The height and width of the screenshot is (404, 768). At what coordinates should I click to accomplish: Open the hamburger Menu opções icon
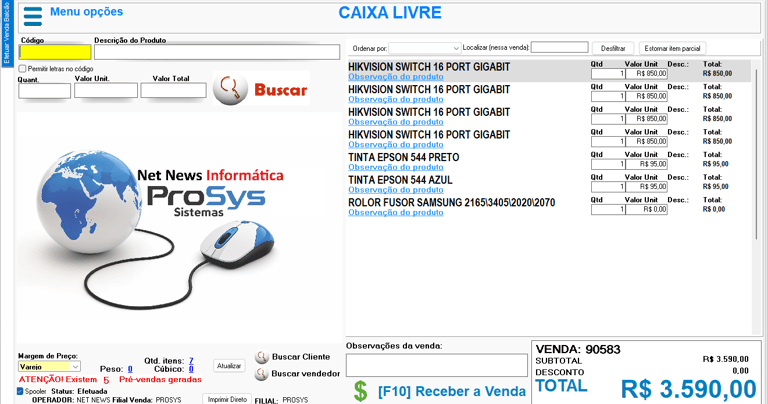point(33,16)
